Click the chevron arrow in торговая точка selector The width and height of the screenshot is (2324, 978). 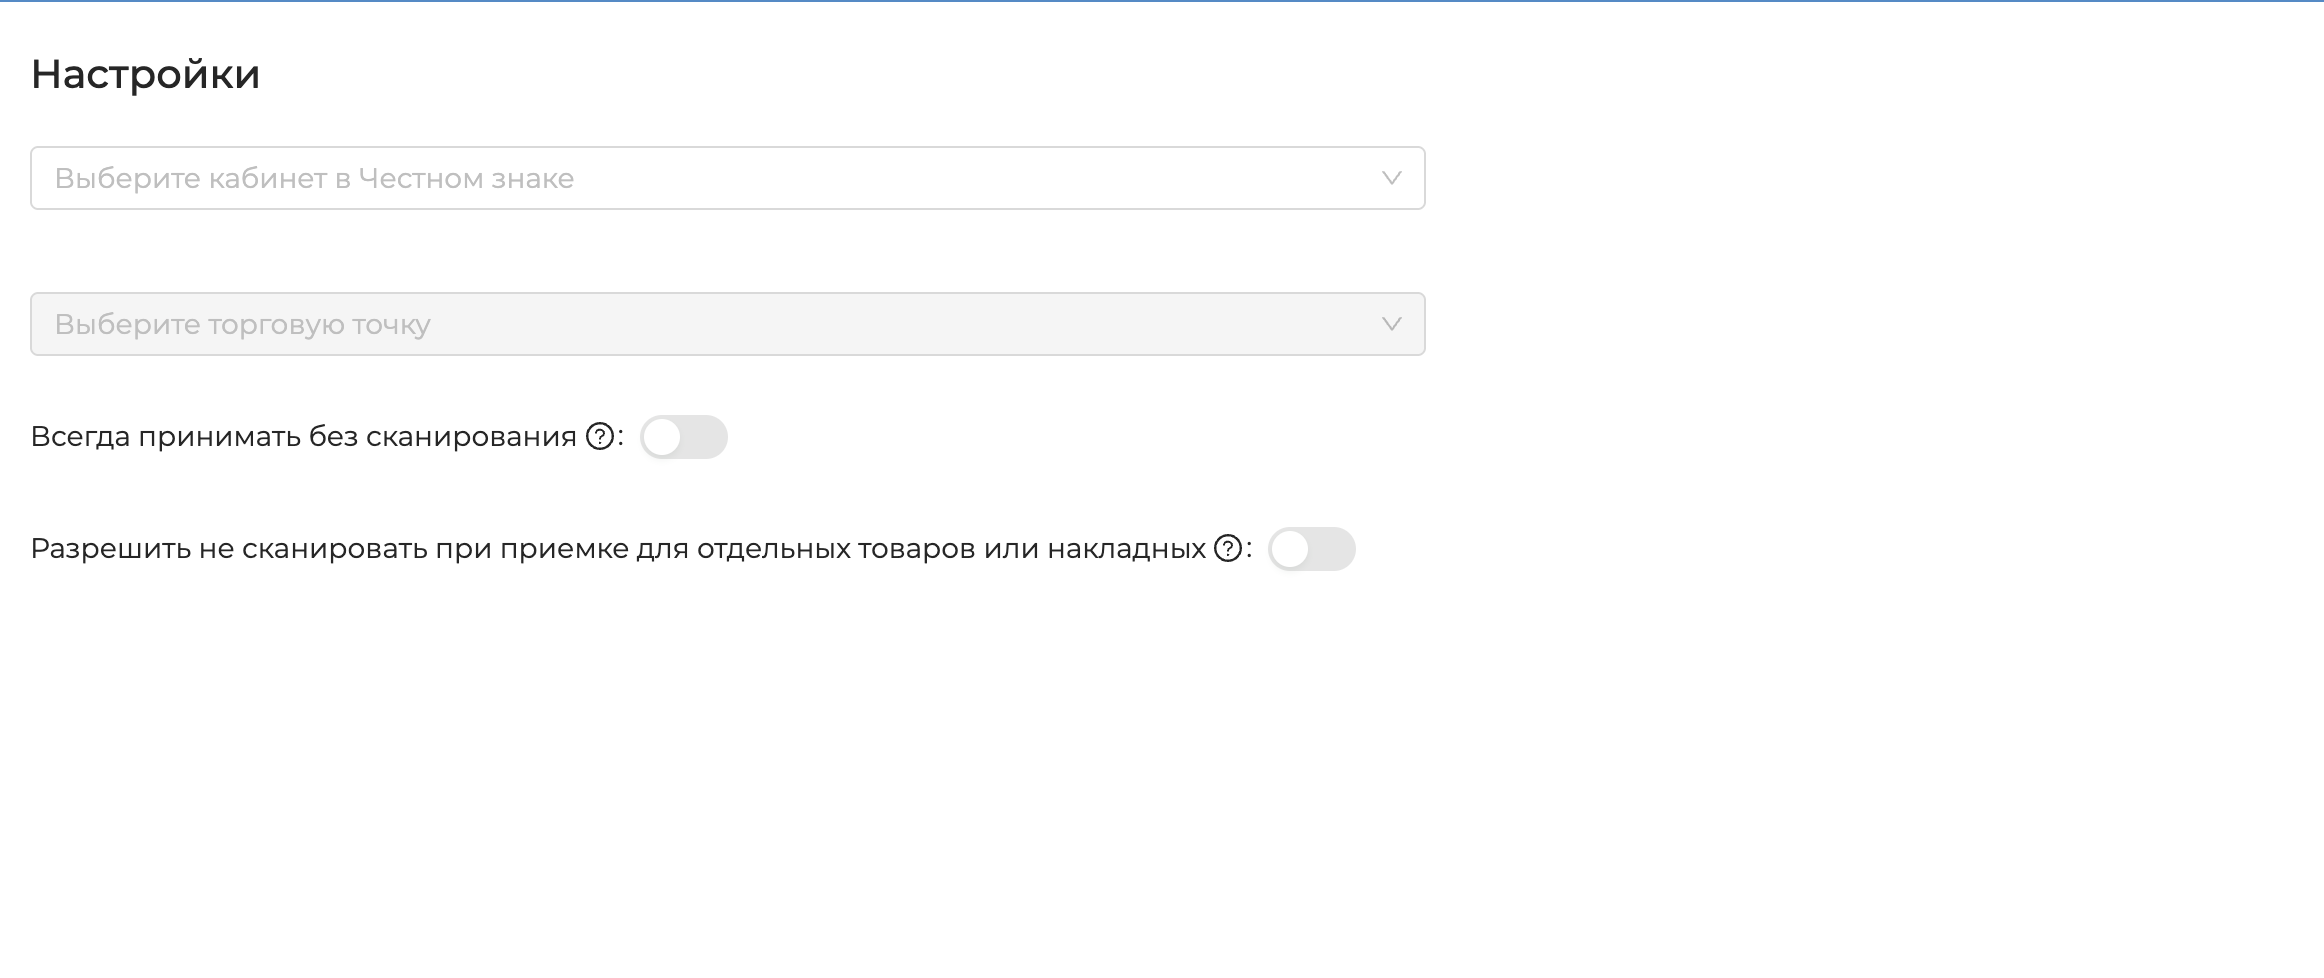[1391, 324]
